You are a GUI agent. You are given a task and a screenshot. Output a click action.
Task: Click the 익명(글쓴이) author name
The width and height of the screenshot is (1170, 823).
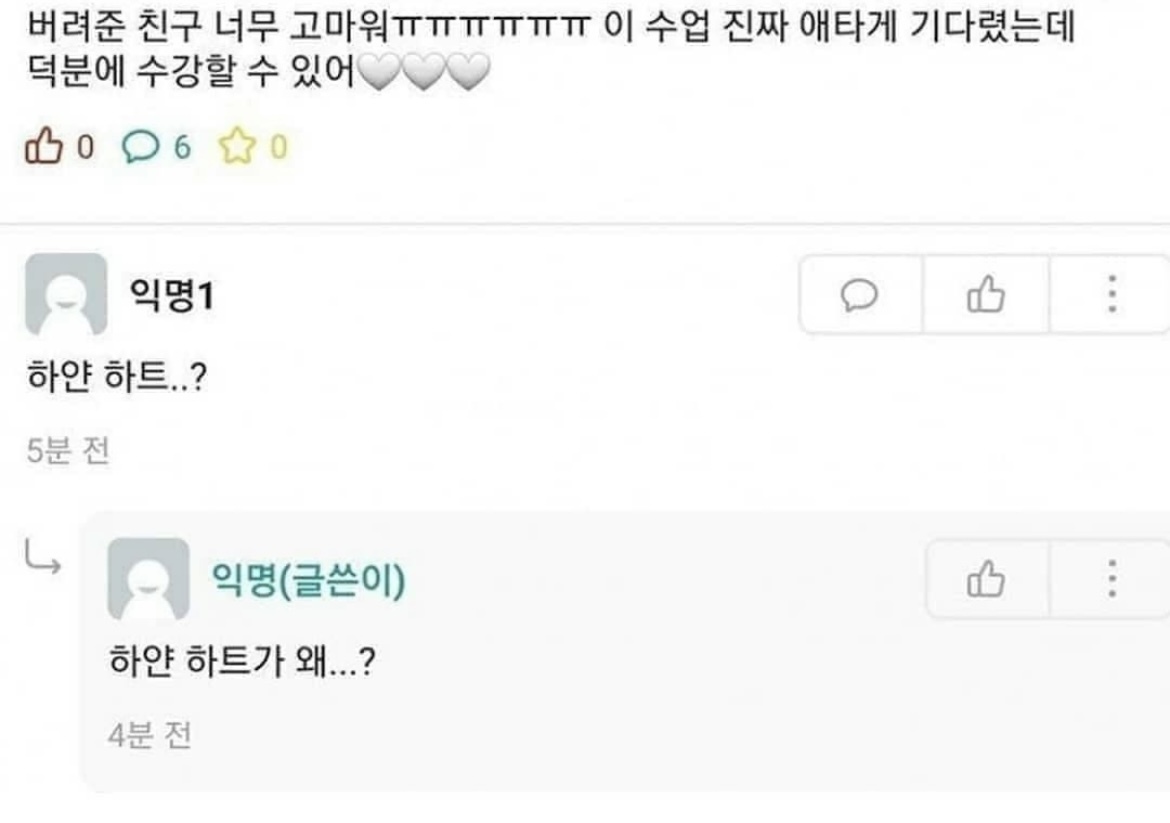(308, 580)
